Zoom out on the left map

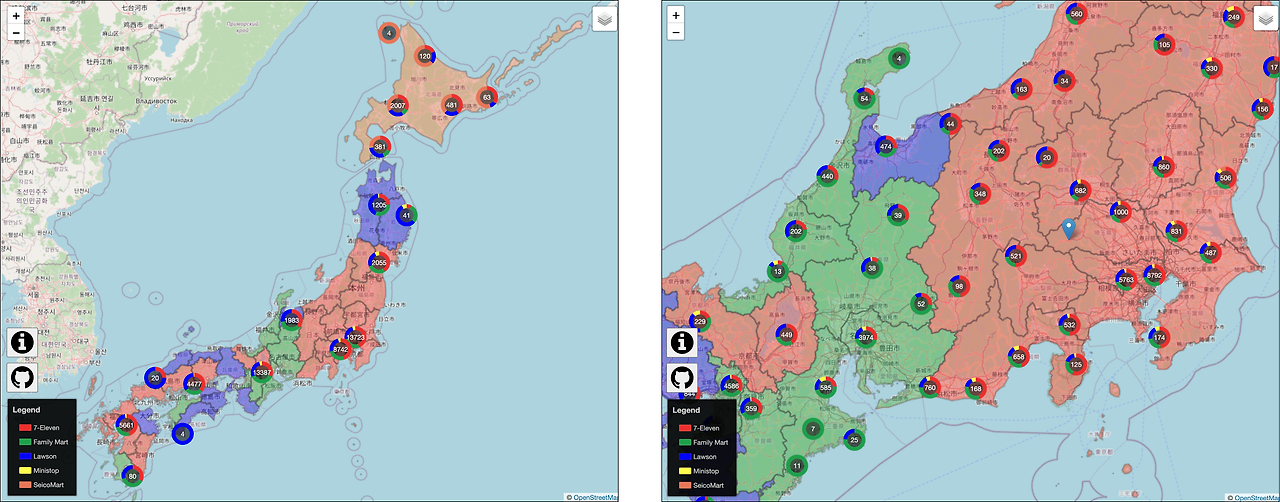click(16, 32)
